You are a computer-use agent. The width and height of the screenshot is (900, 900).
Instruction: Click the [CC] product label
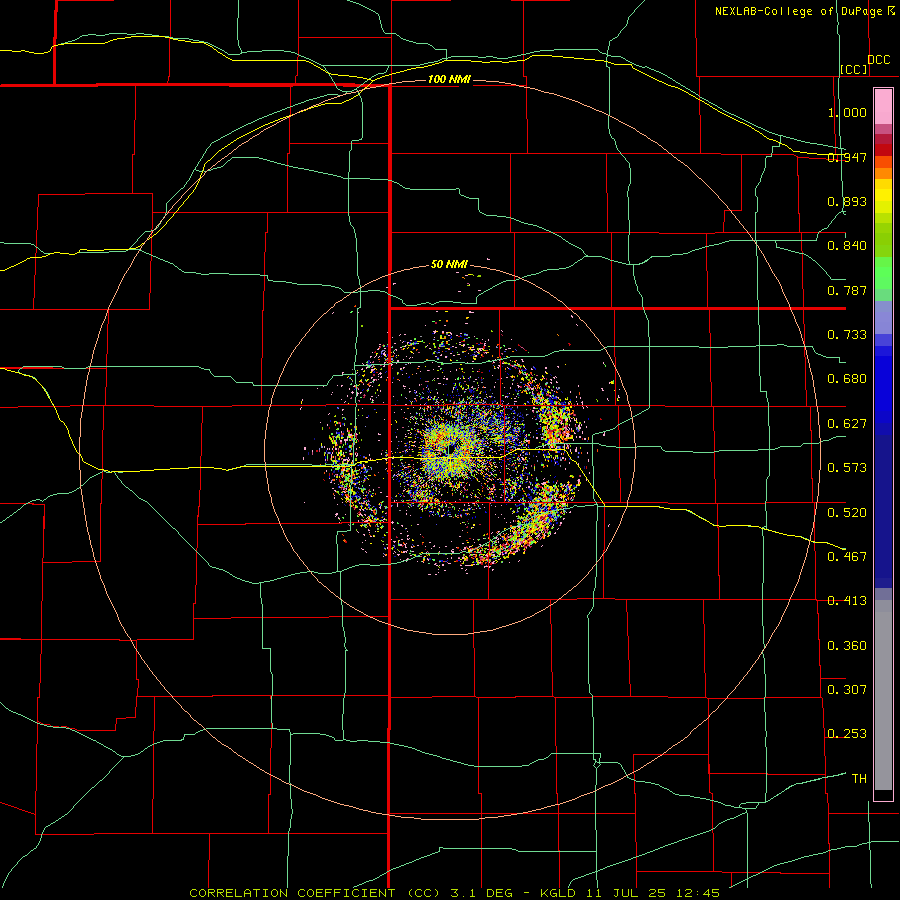(854, 69)
